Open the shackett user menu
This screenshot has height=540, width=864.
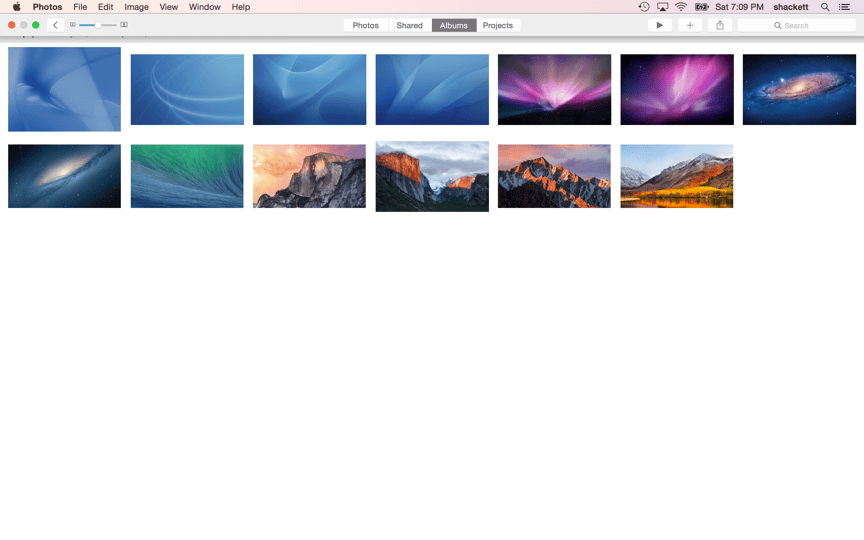tap(791, 7)
